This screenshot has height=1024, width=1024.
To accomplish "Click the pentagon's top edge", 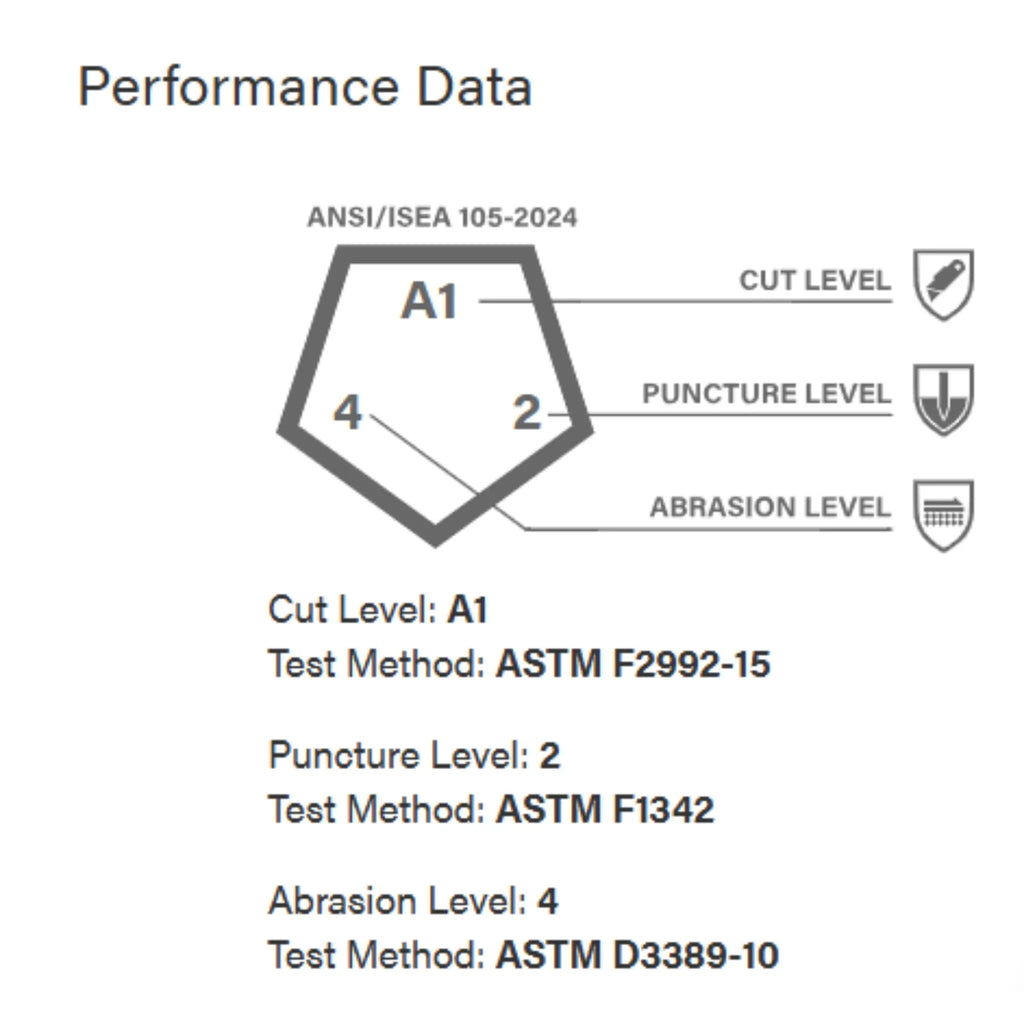I will [436, 254].
